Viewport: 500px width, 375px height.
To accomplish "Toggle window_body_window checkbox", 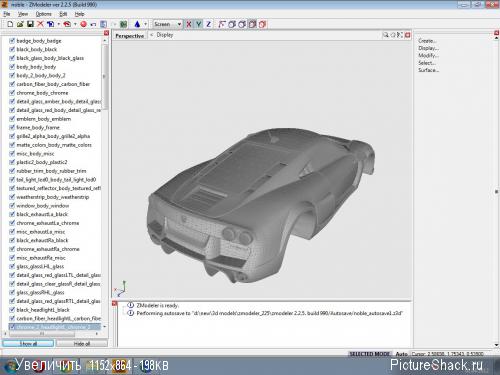I will point(12,206).
